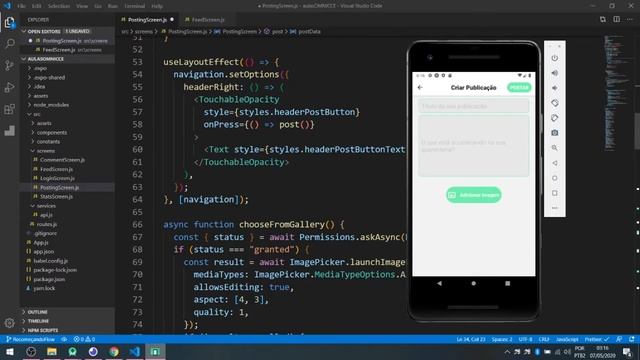Open CommentScreen.js in the explorer

(62, 160)
